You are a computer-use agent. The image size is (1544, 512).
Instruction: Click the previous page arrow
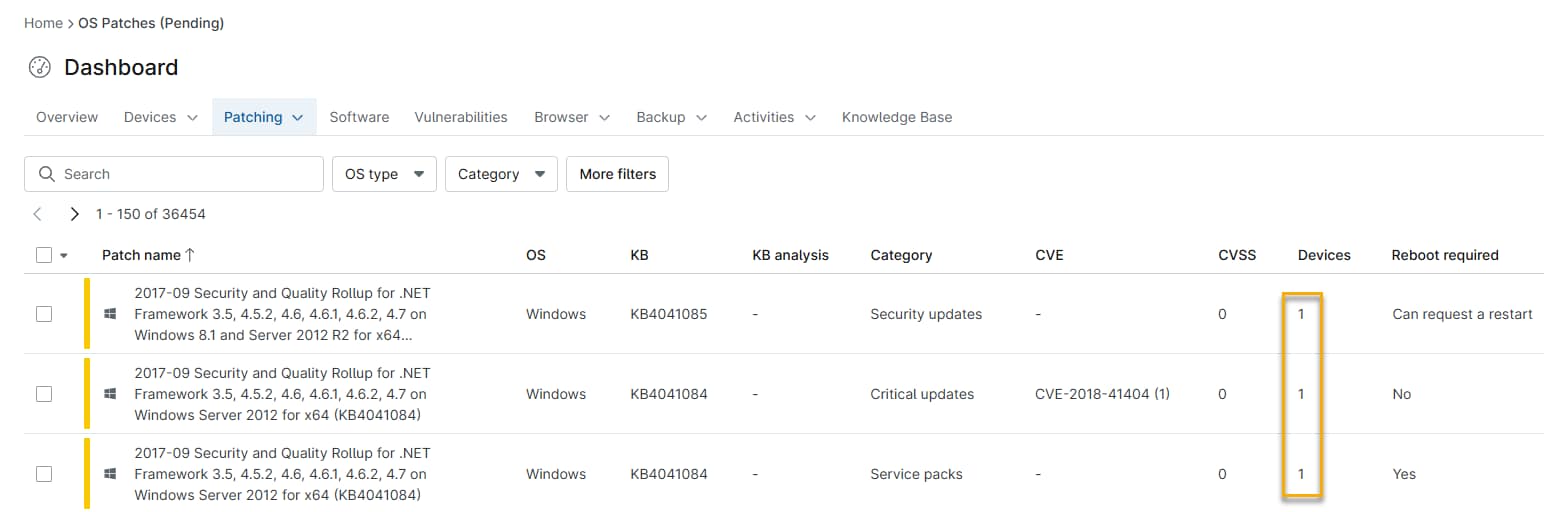37,214
